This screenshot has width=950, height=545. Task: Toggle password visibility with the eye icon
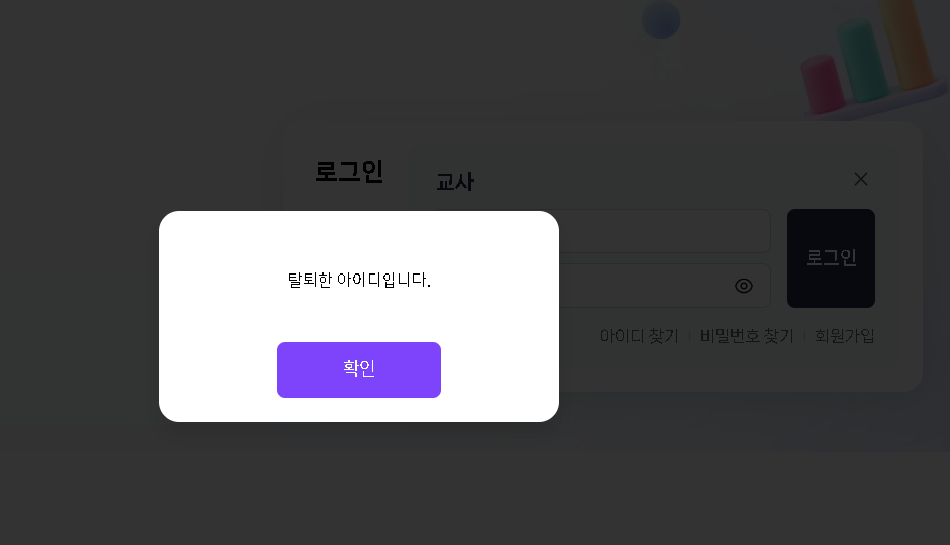744,286
